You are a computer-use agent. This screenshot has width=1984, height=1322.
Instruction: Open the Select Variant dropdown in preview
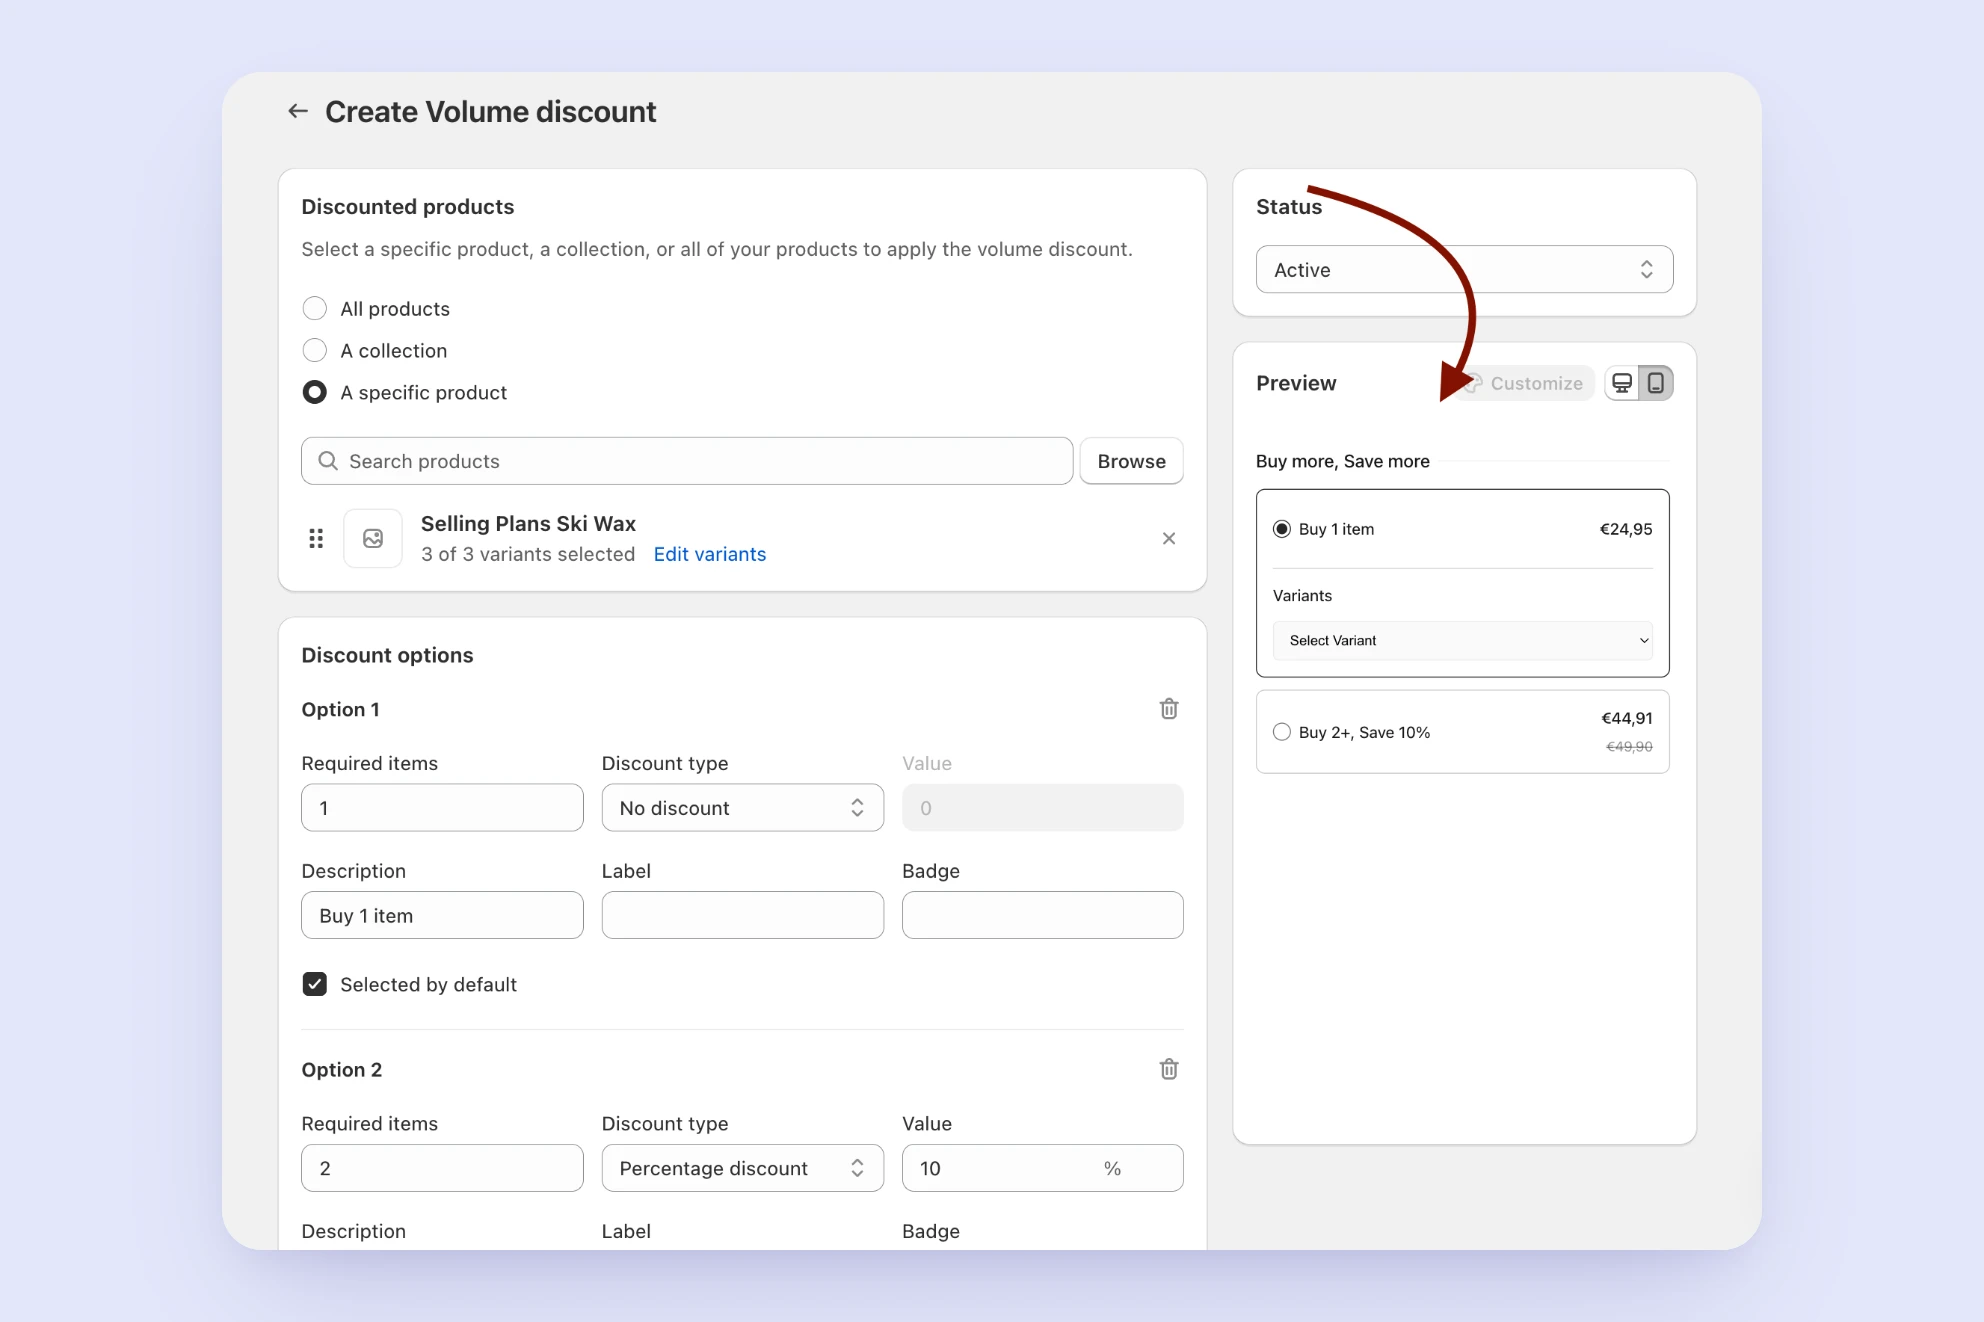pos(1463,640)
